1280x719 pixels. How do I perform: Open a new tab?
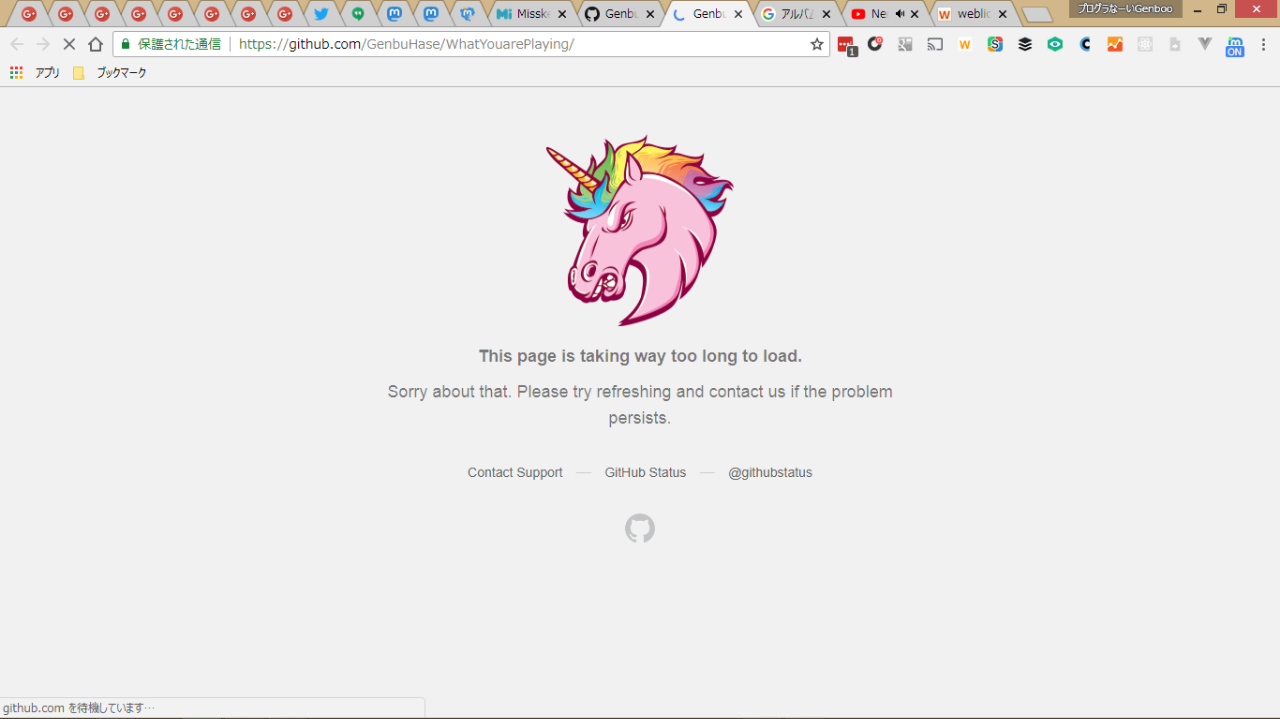(1037, 15)
